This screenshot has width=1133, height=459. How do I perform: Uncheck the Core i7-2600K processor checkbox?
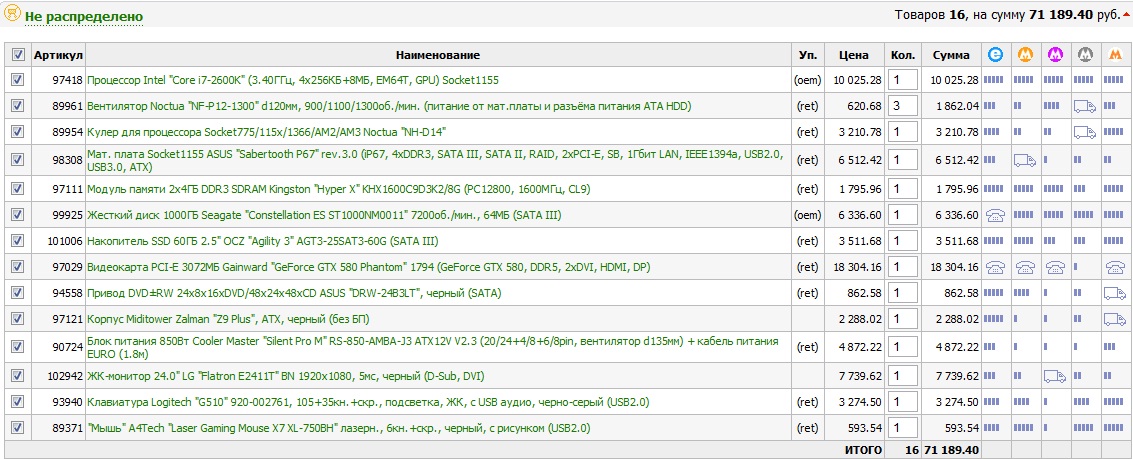pyautogui.click(x=17, y=80)
